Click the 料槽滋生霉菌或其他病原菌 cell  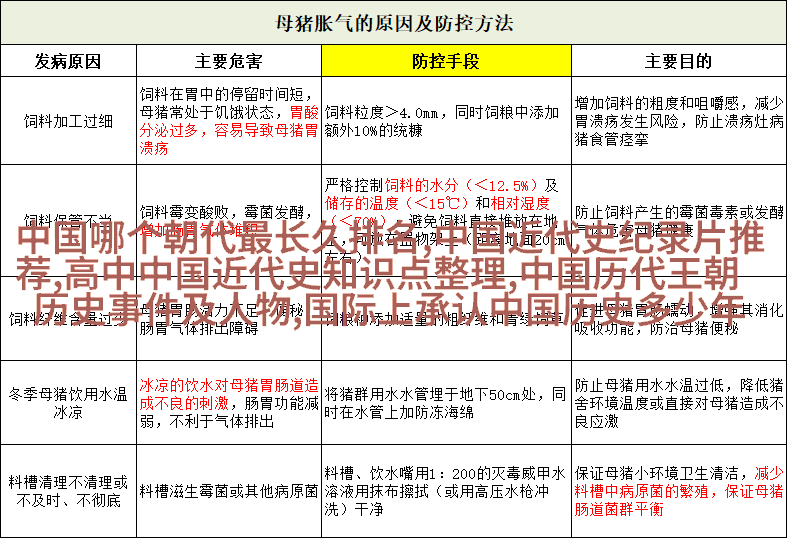[x=229, y=491]
